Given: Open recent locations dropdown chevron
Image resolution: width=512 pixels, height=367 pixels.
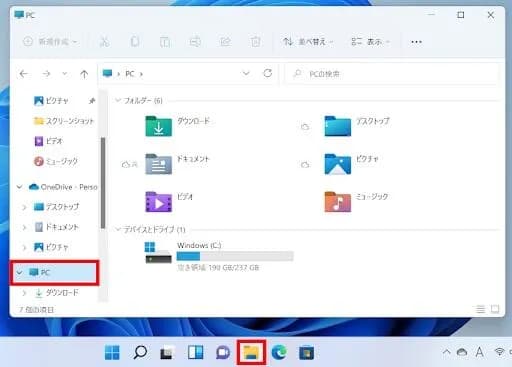Looking at the screenshot, I should coord(65,73).
